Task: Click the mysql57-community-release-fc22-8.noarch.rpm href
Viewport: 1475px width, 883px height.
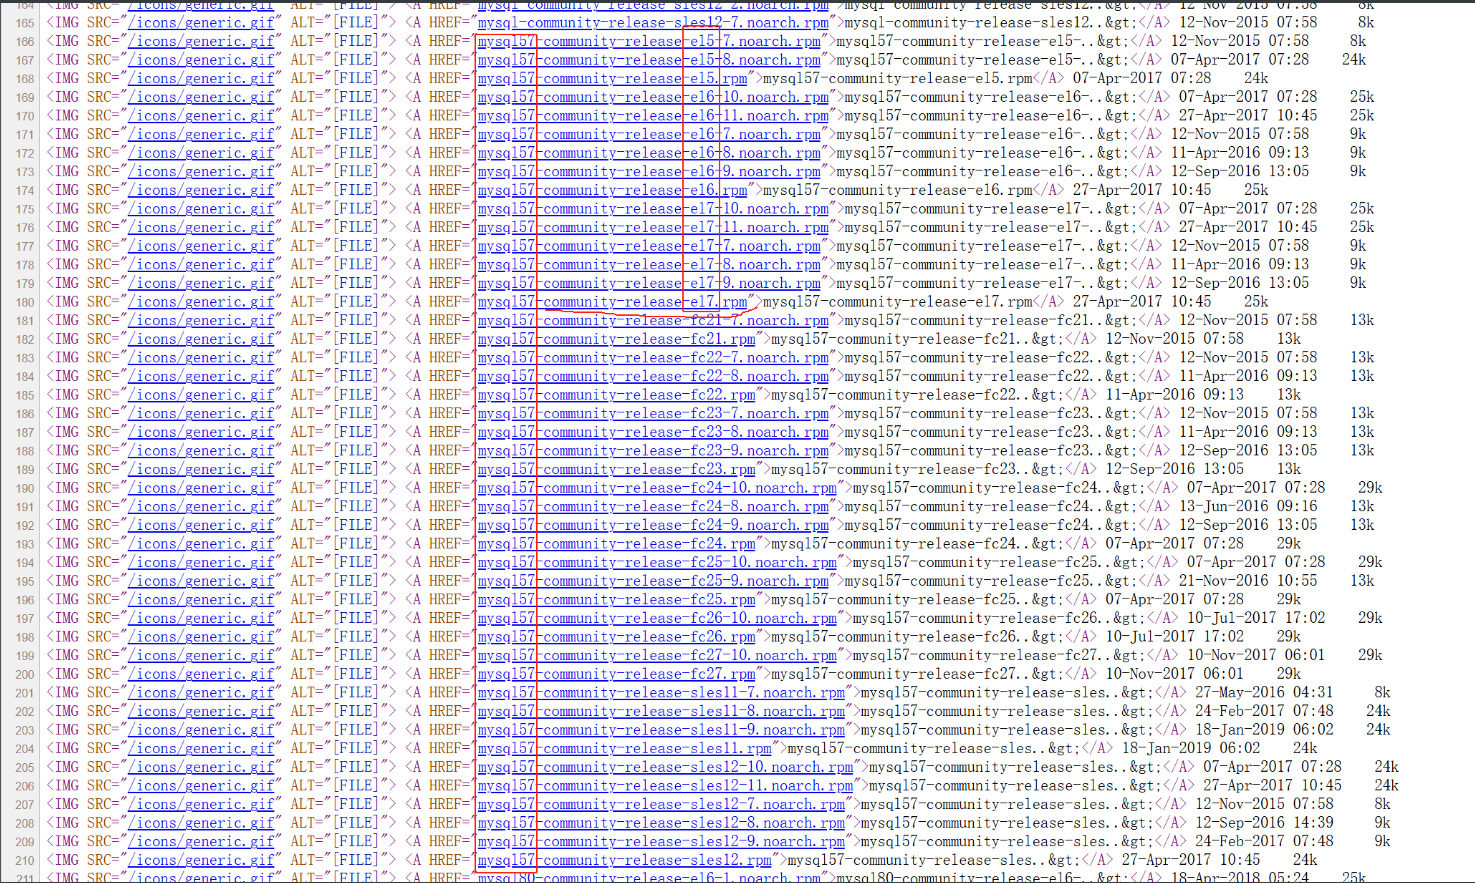Action: coord(653,376)
